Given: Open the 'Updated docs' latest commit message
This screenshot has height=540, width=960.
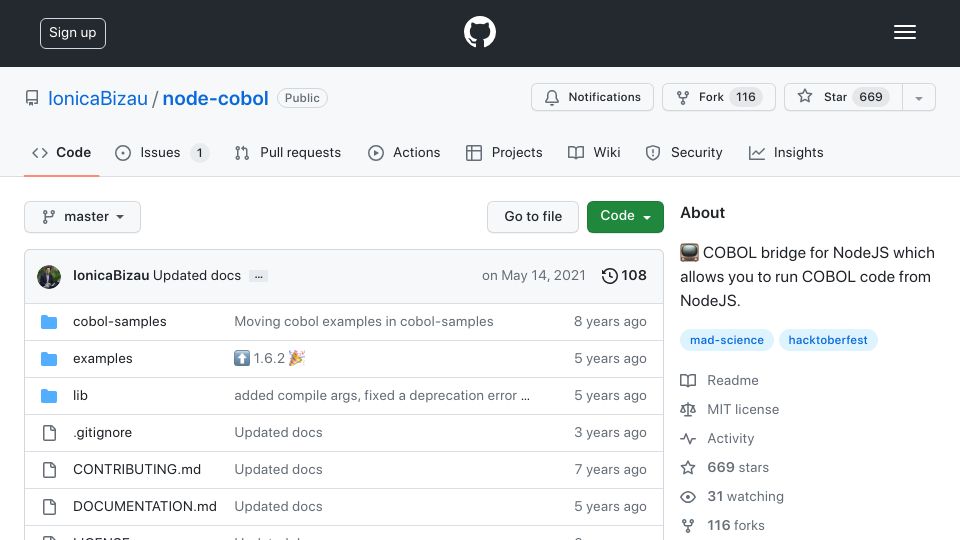Looking at the screenshot, I should [x=197, y=276].
